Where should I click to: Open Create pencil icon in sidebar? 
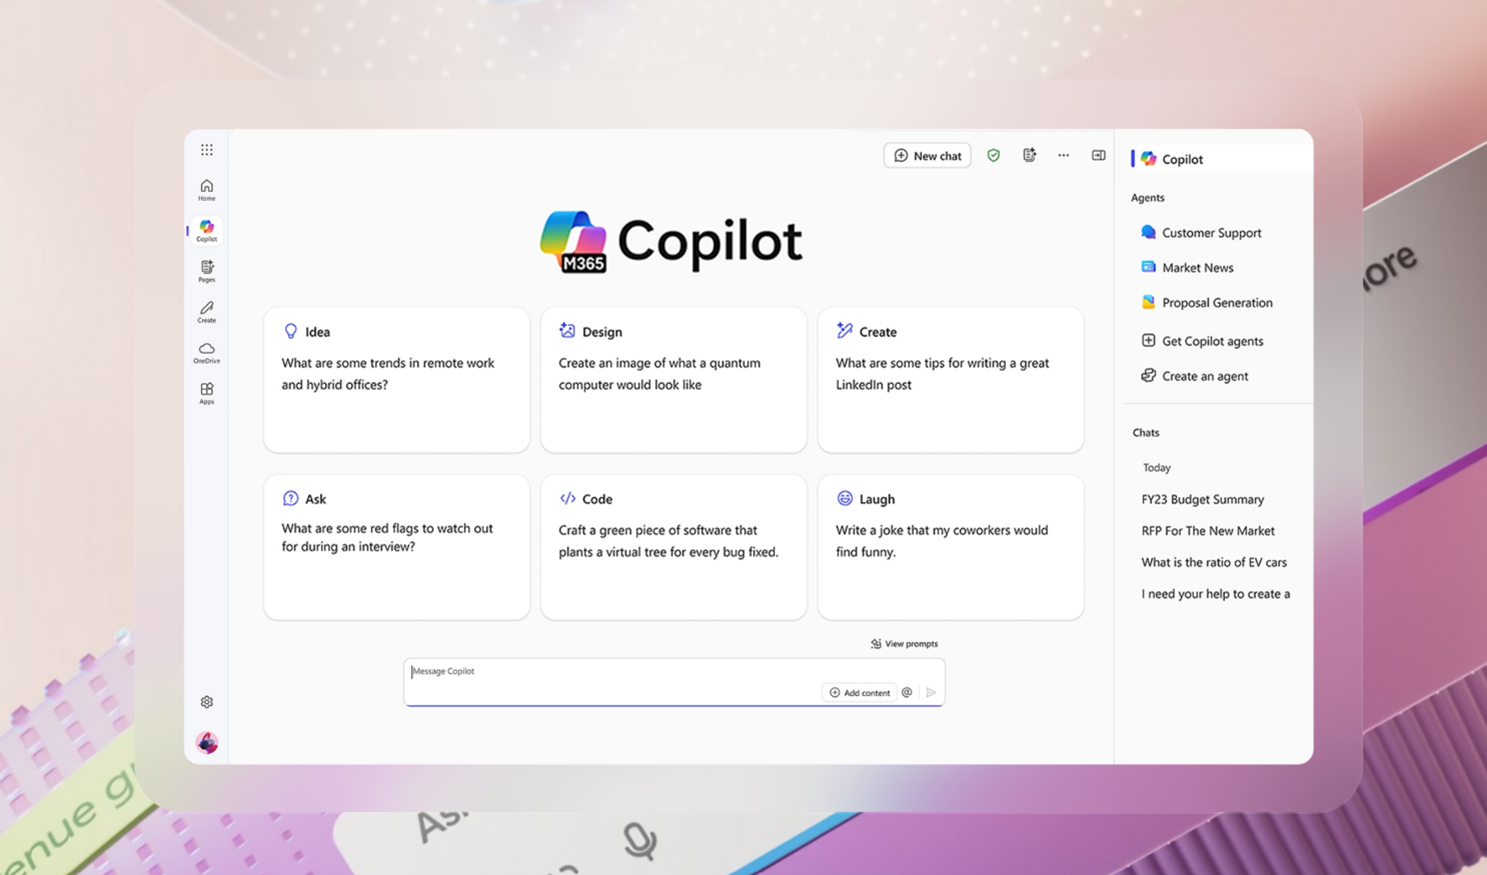[x=207, y=312]
